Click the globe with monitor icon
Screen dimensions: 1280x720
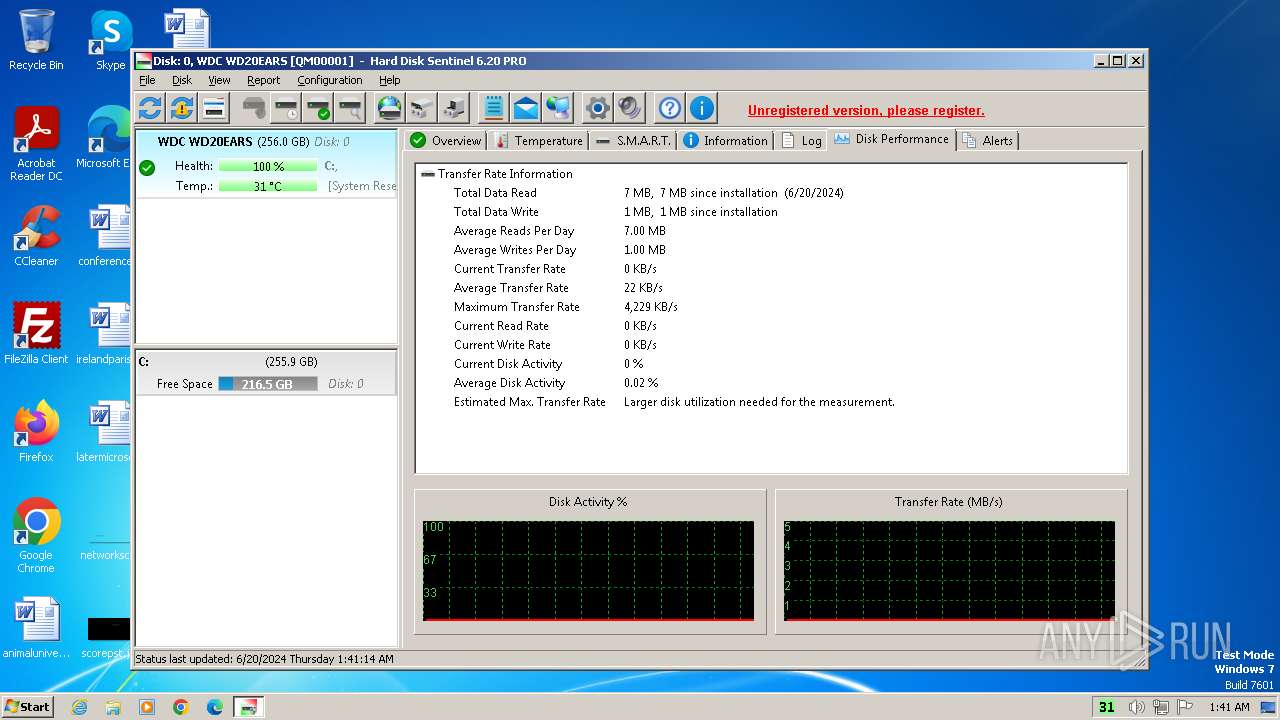point(557,108)
